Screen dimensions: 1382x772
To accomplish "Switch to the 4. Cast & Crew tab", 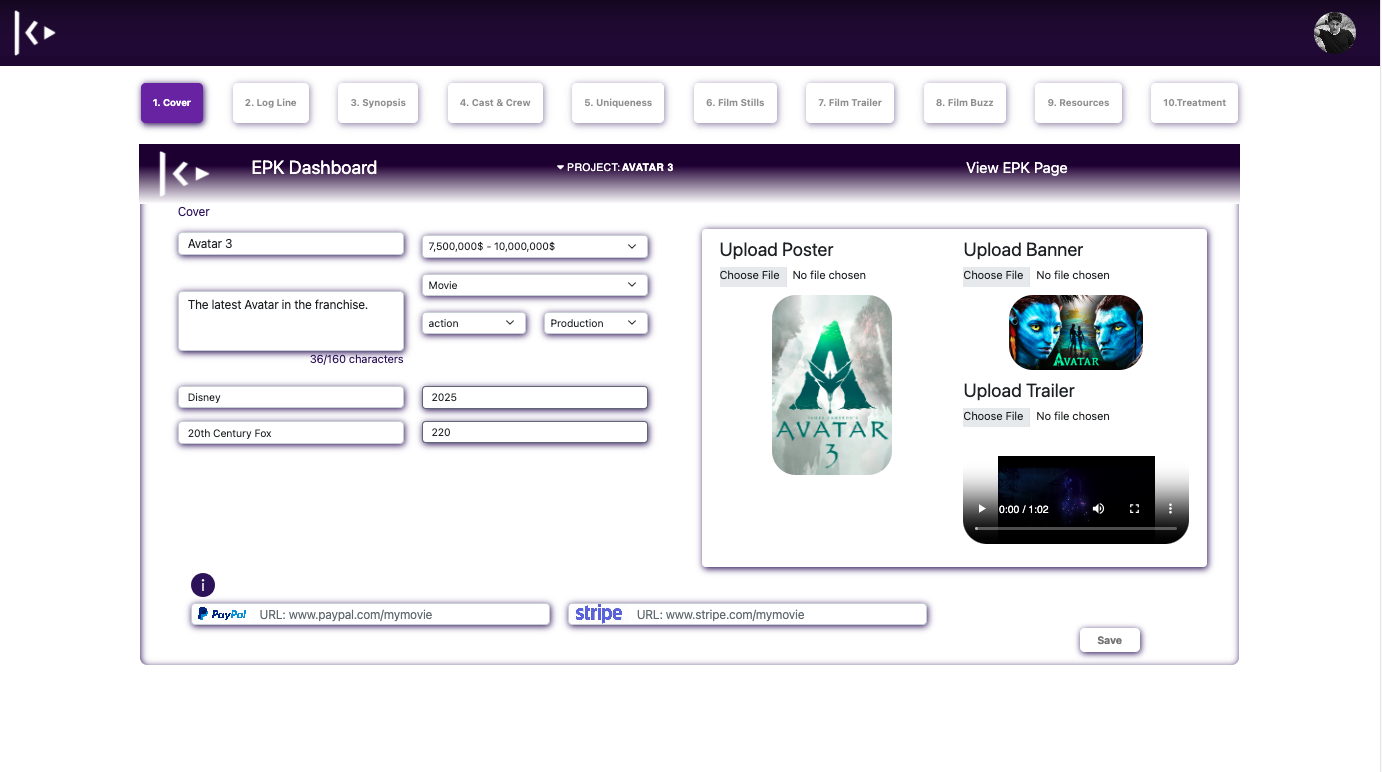I will 495,103.
